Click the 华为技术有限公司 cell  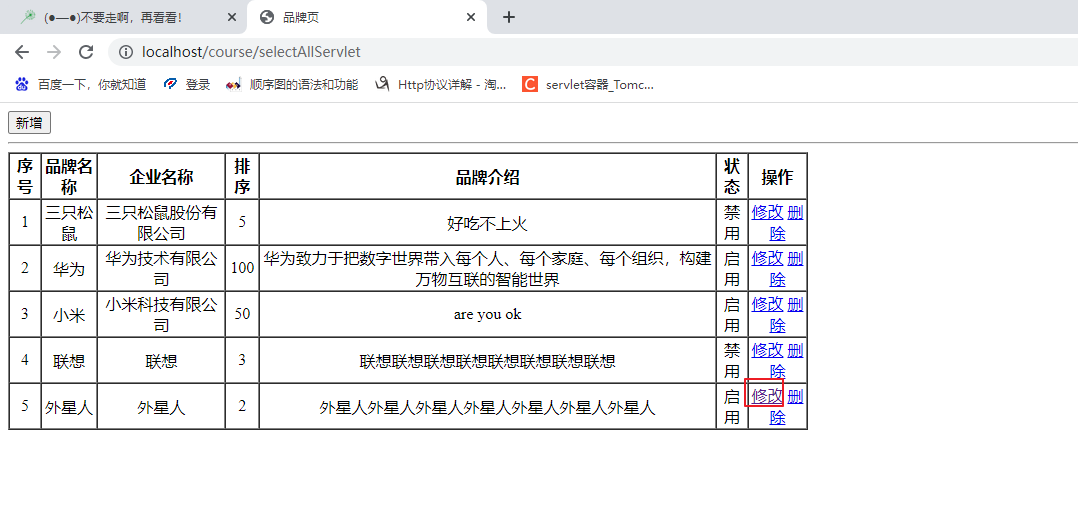tap(161, 268)
